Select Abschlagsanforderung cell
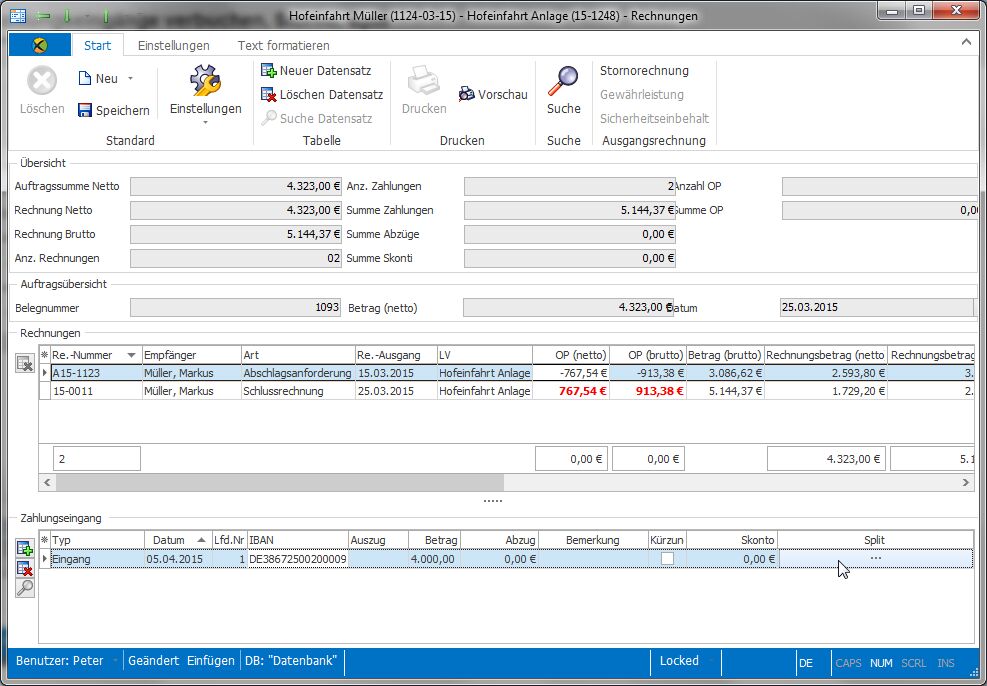Screen dimensions: 987x686 coord(297,373)
